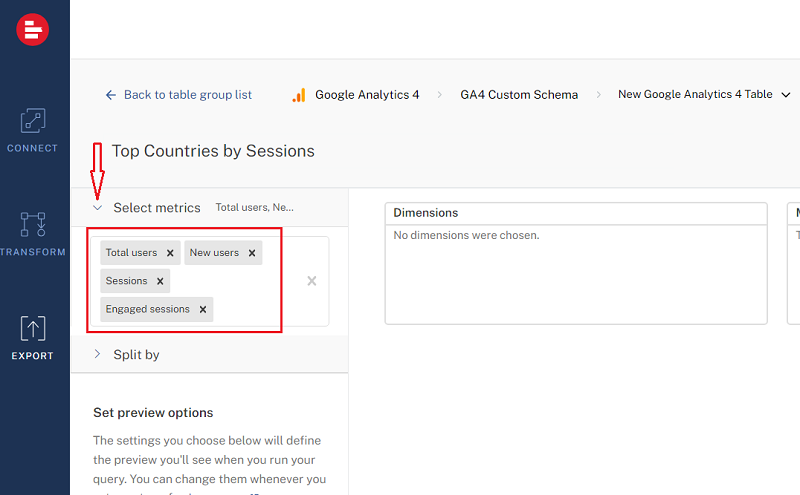This screenshot has width=800, height=495.
Task: Click the EXPORT sidebar label
Action: 33,356
